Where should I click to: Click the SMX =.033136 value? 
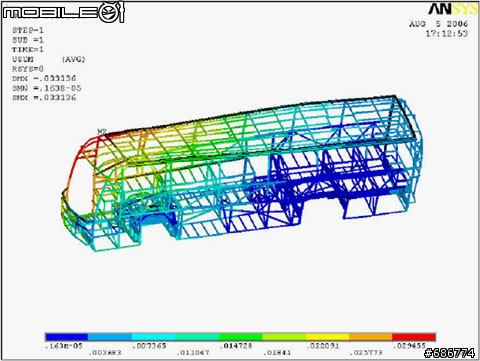[44, 98]
